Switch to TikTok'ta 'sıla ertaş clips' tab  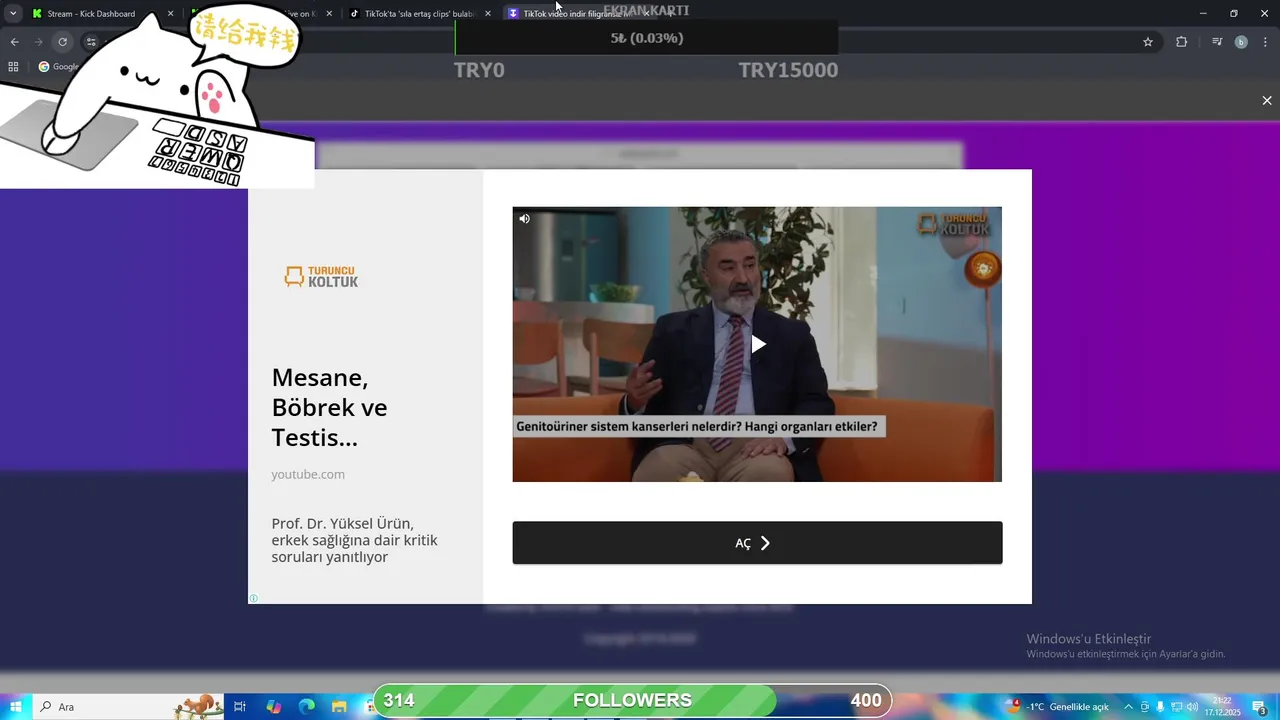[x=419, y=14]
